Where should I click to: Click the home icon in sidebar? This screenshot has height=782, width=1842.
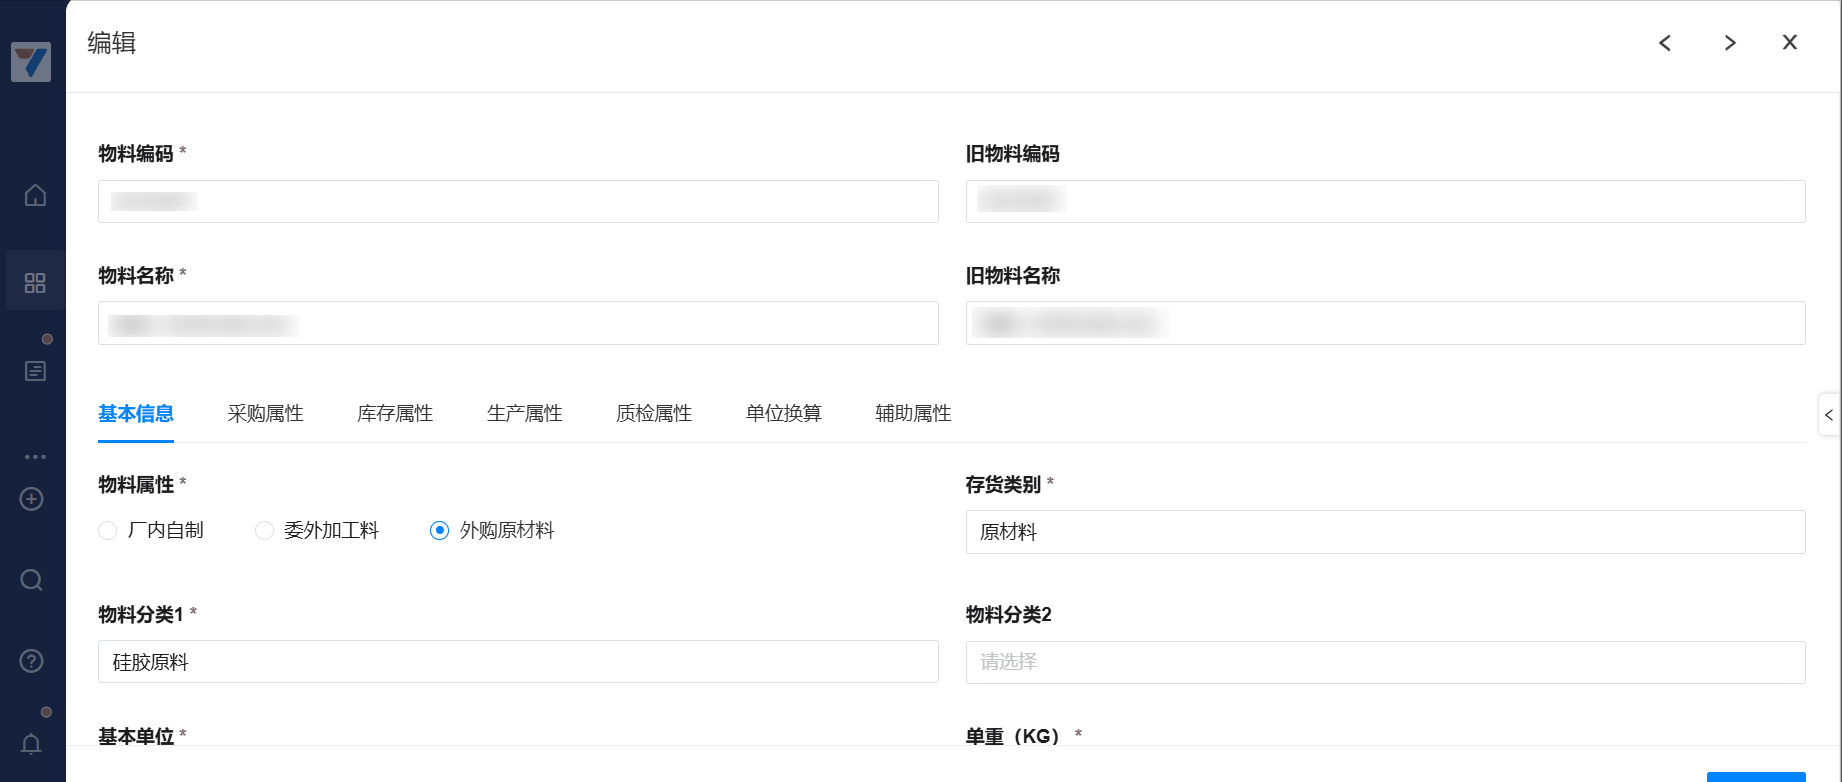[35, 195]
